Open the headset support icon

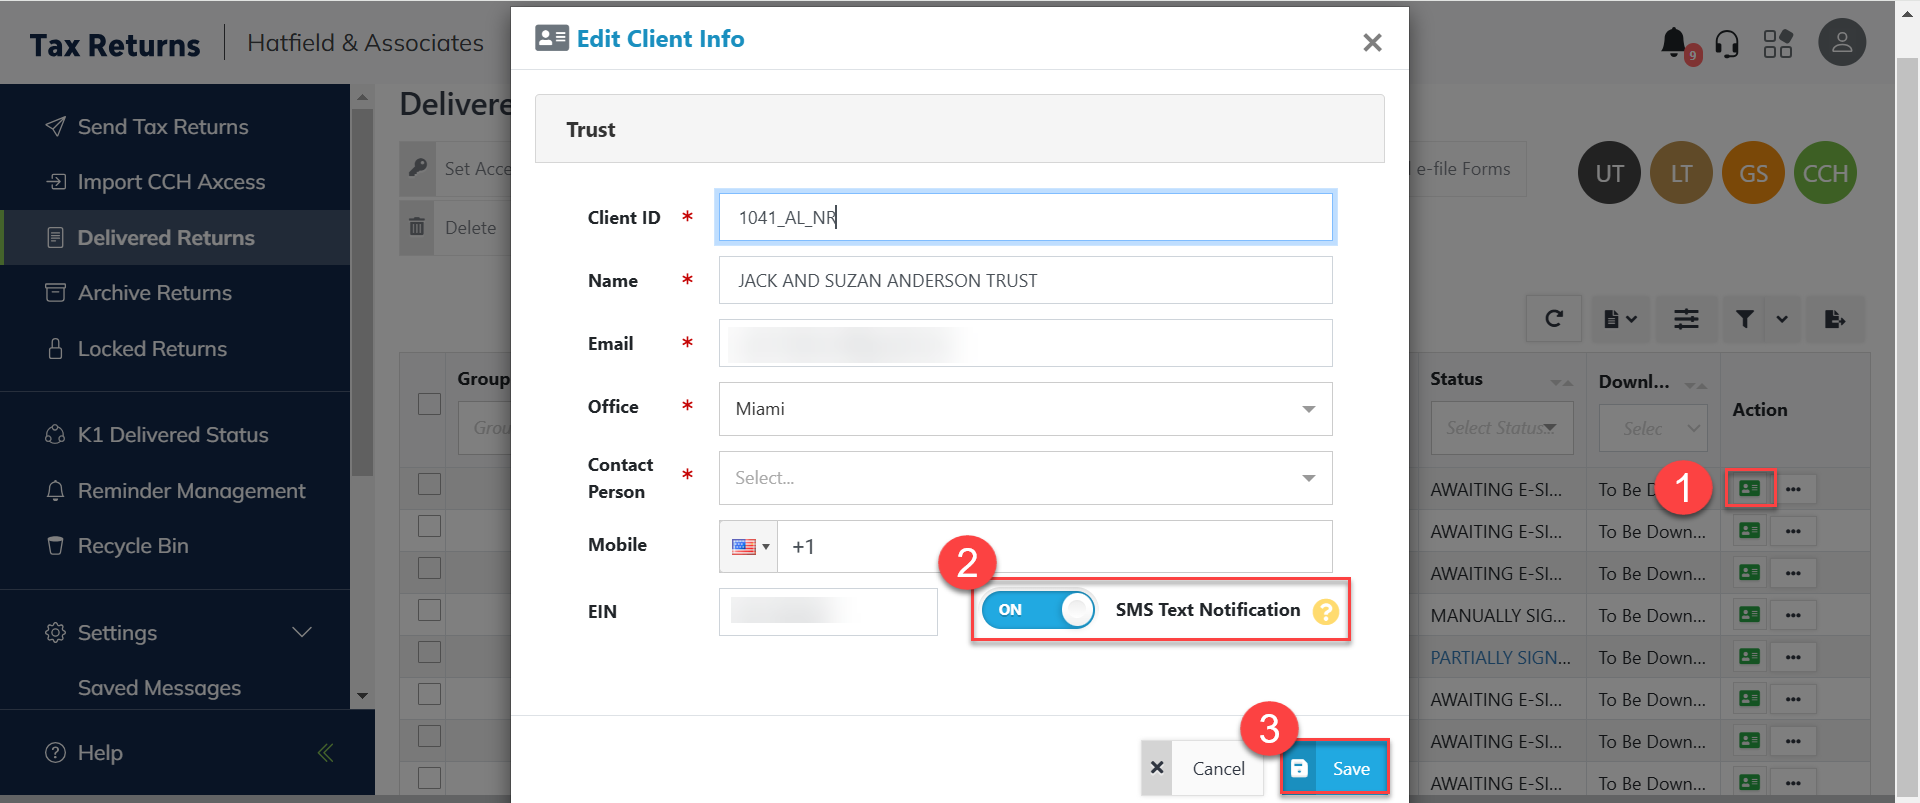[1727, 44]
